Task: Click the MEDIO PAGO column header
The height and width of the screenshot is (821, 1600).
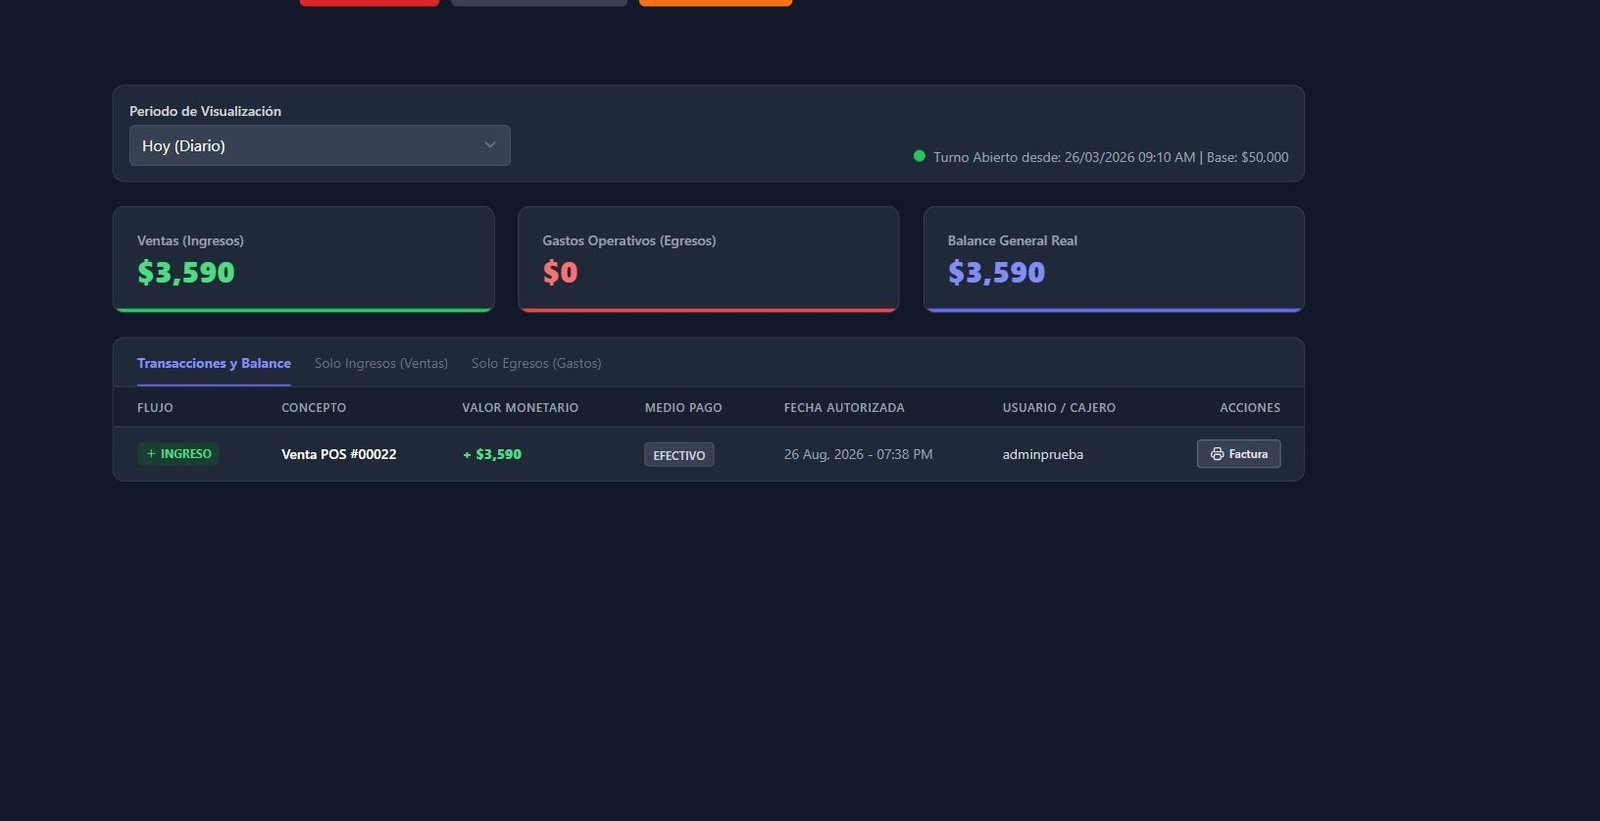Action: [683, 408]
